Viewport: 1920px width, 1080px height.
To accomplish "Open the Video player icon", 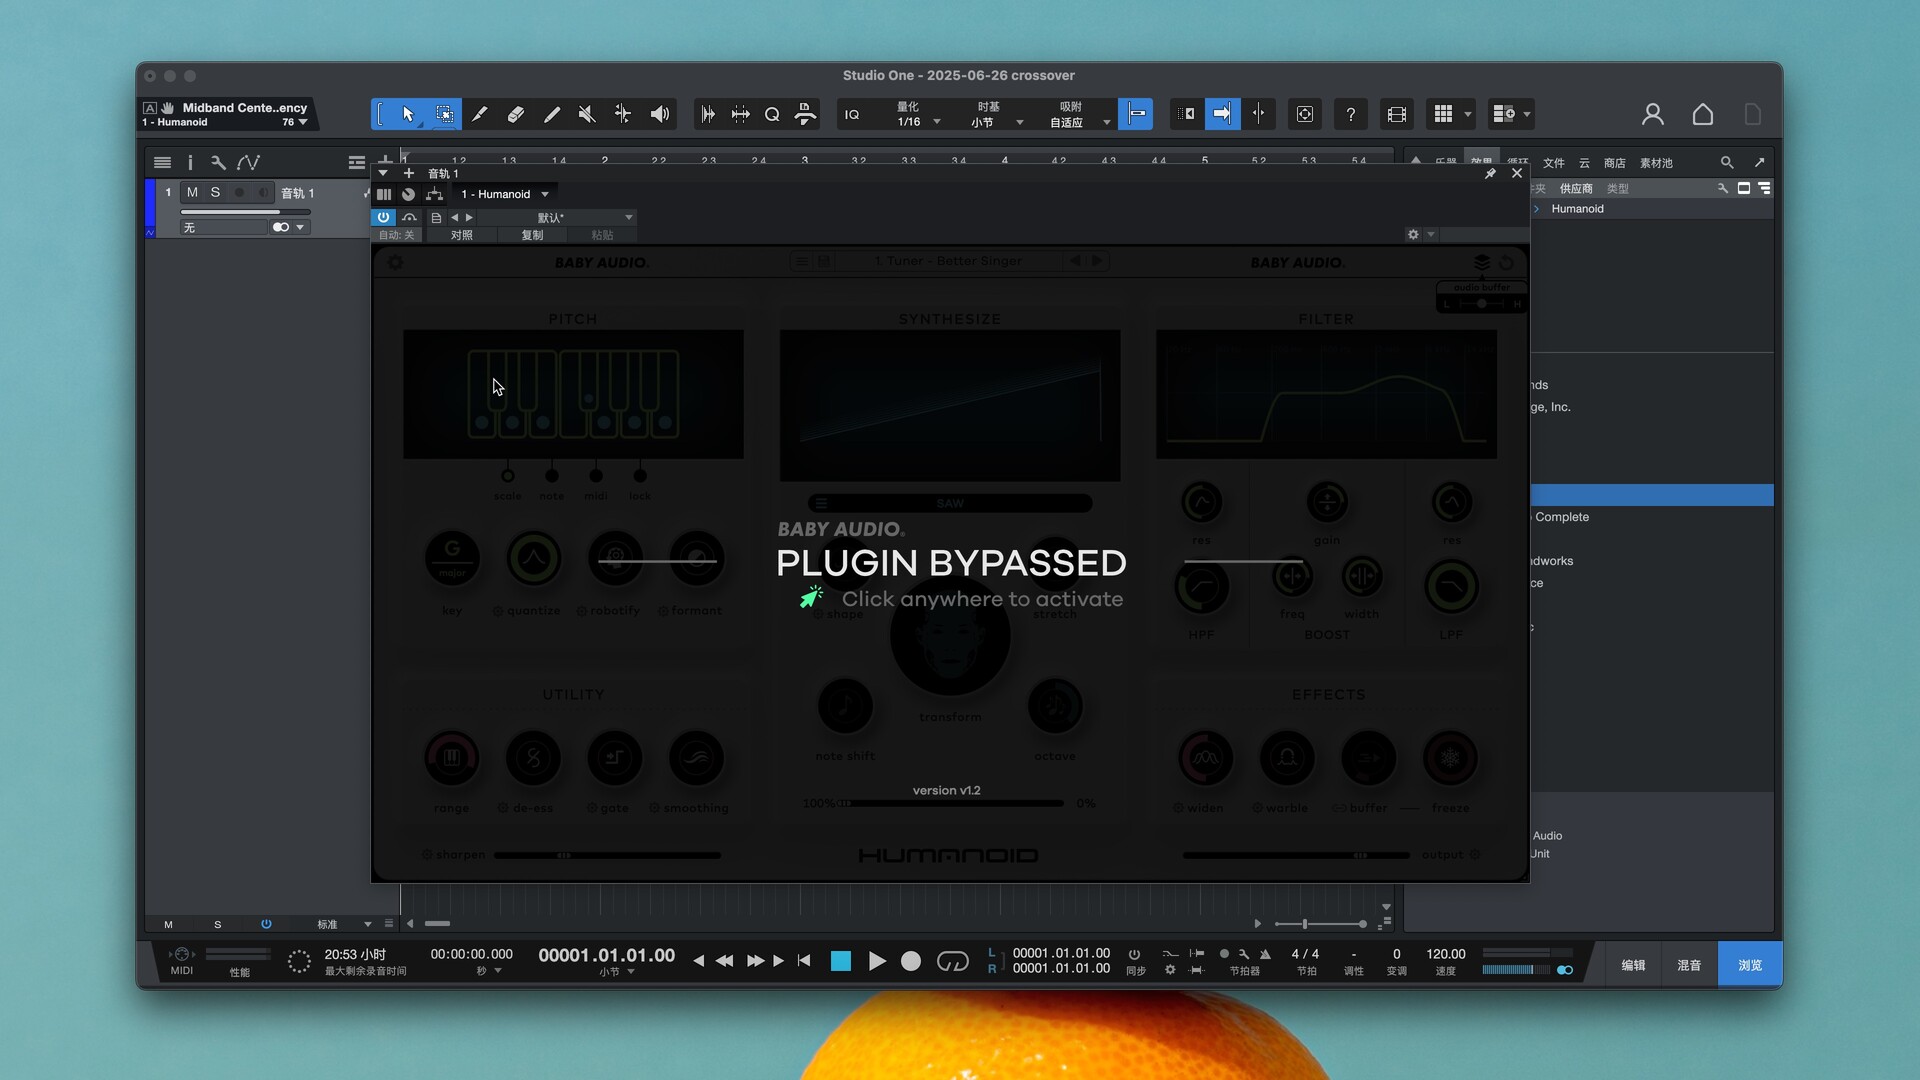I will pyautogui.click(x=1397, y=114).
